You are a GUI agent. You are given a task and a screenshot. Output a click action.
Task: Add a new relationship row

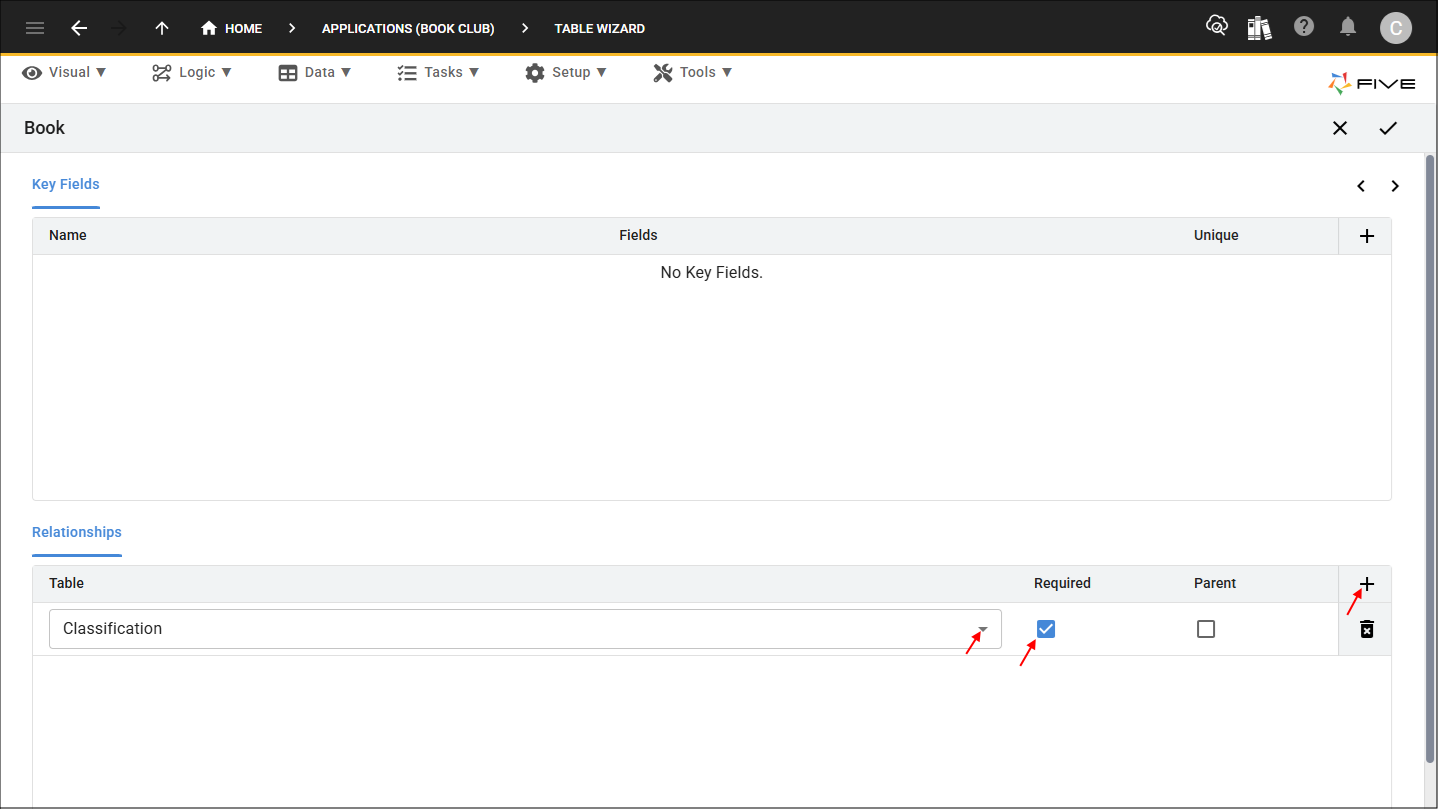pyautogui.click(x=1367, y=584)
